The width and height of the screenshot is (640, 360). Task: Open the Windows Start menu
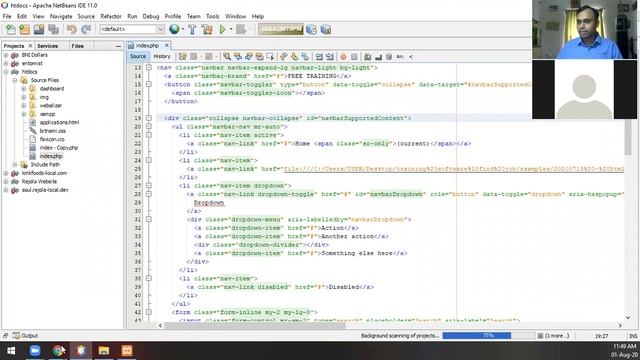pos(11,351)
